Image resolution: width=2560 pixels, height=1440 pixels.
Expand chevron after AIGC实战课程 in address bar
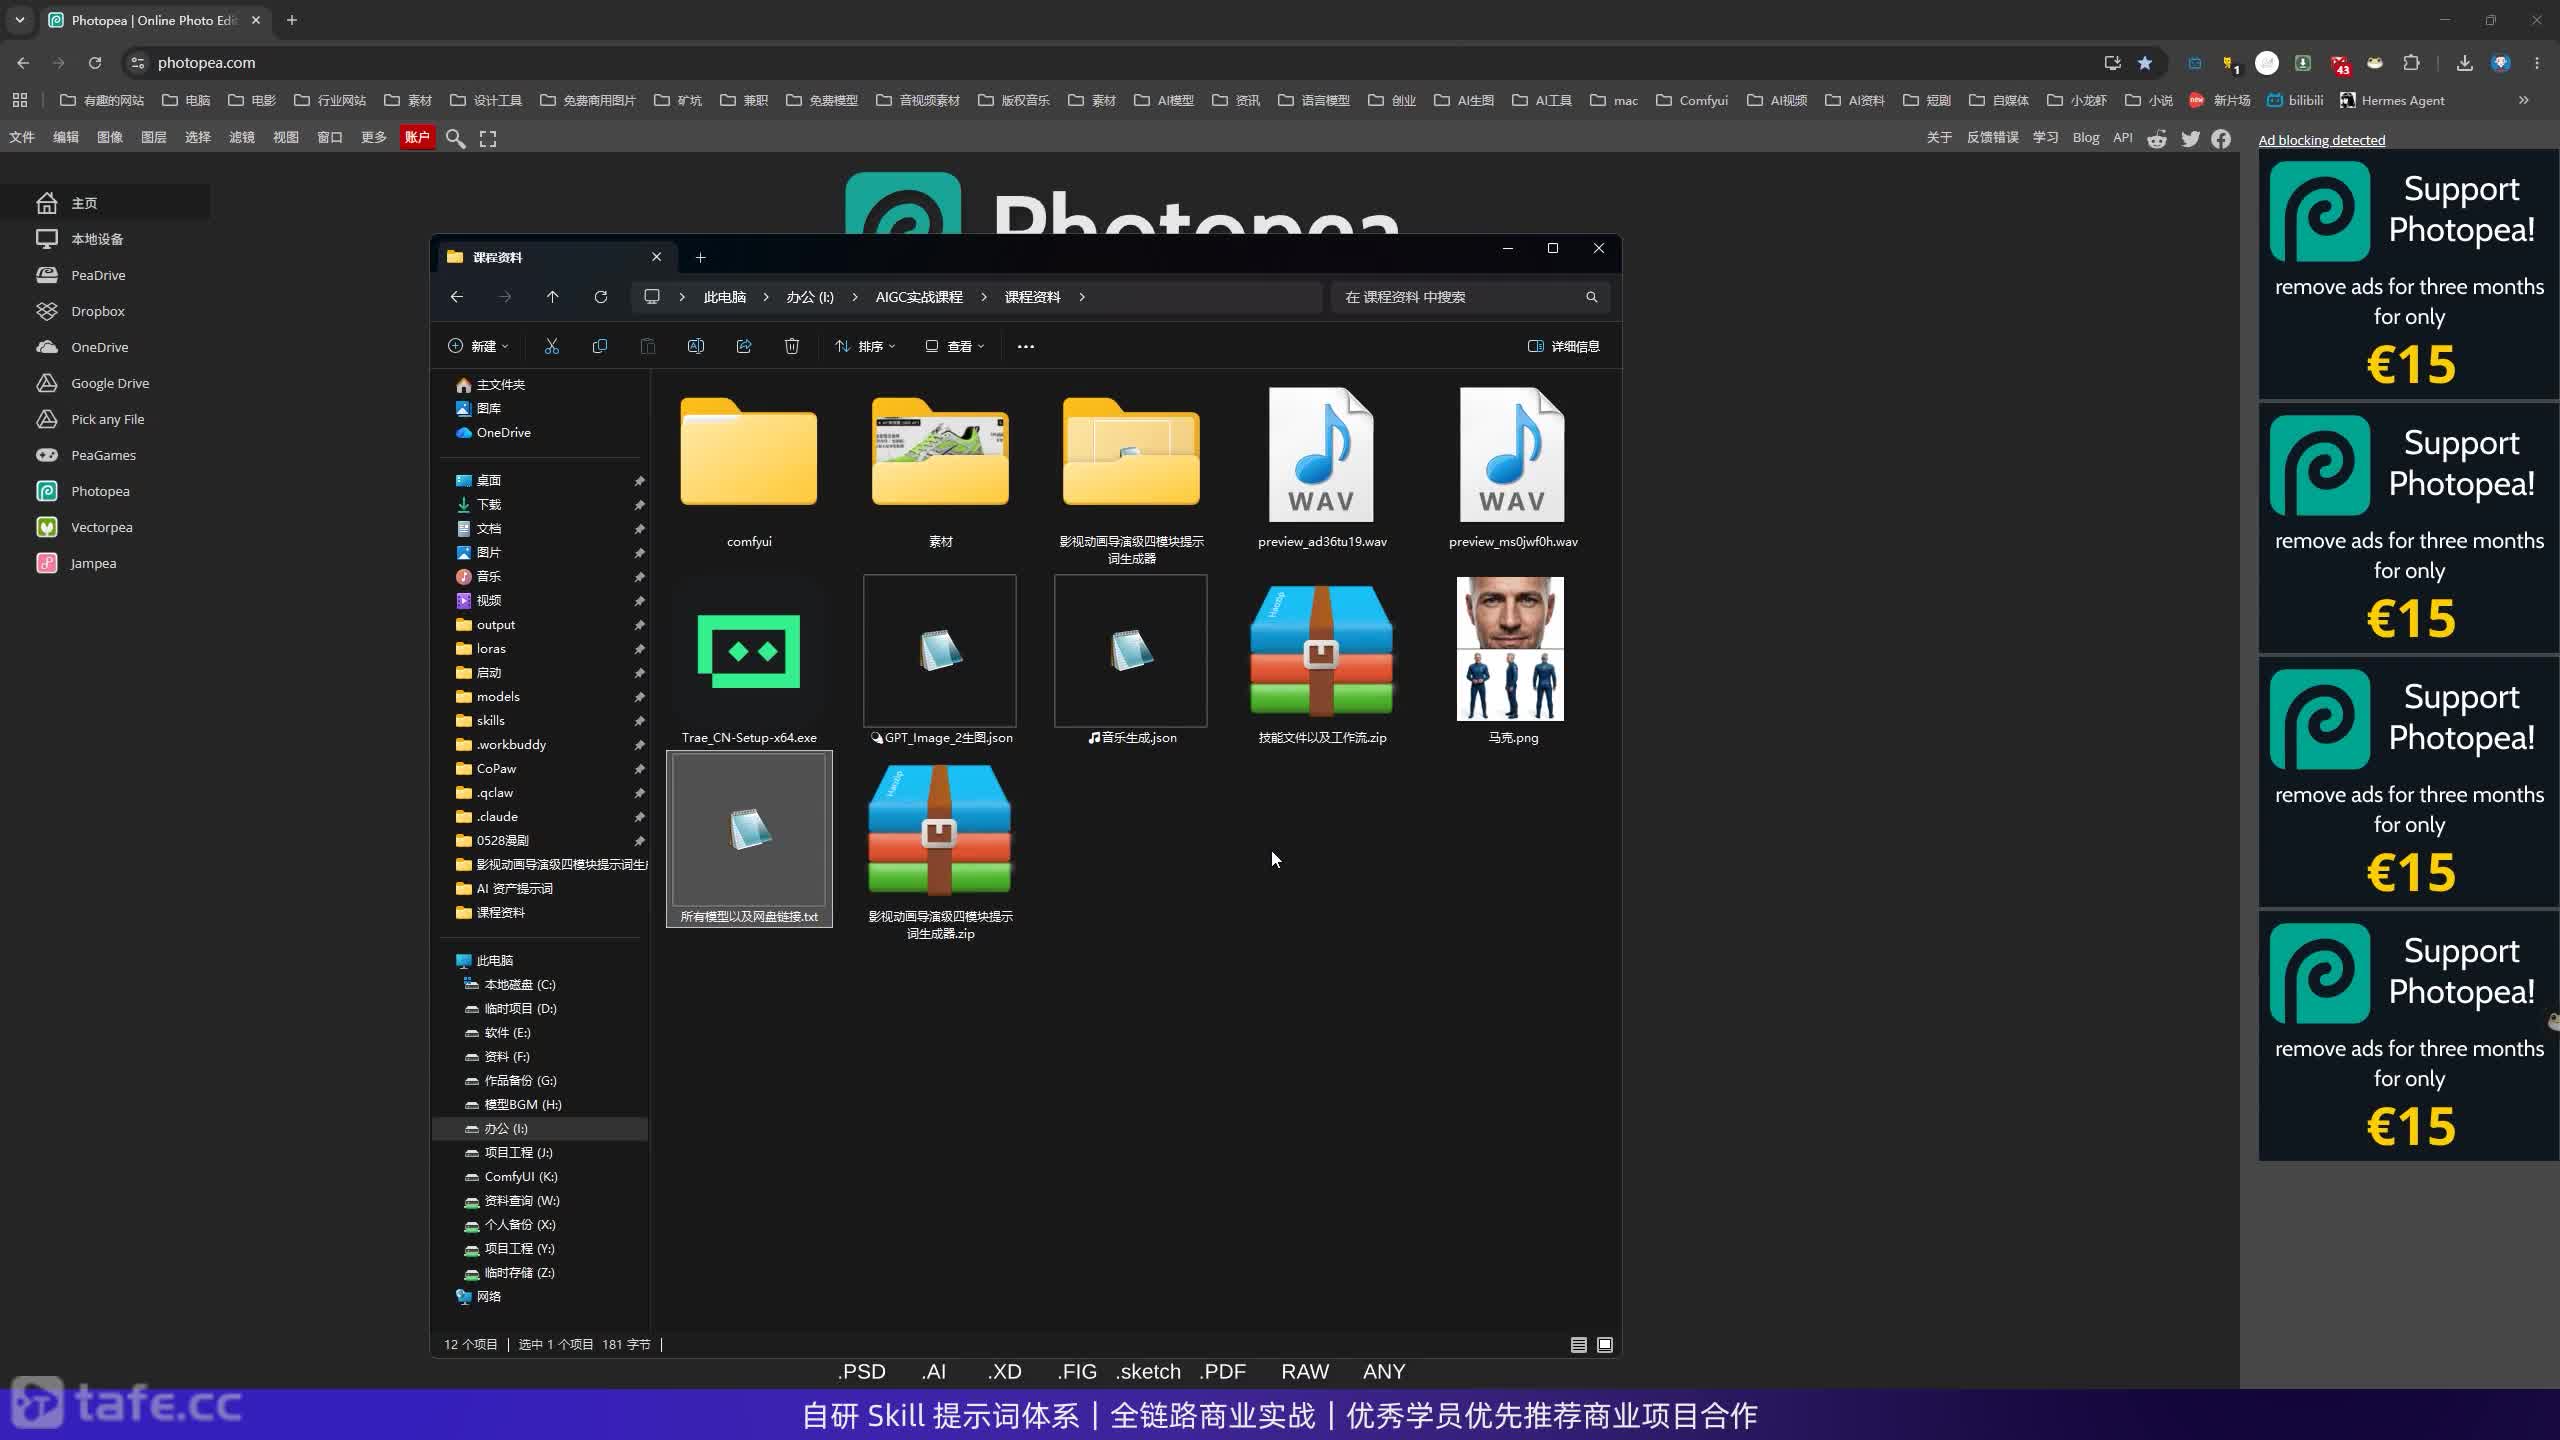tap(984, 297)
